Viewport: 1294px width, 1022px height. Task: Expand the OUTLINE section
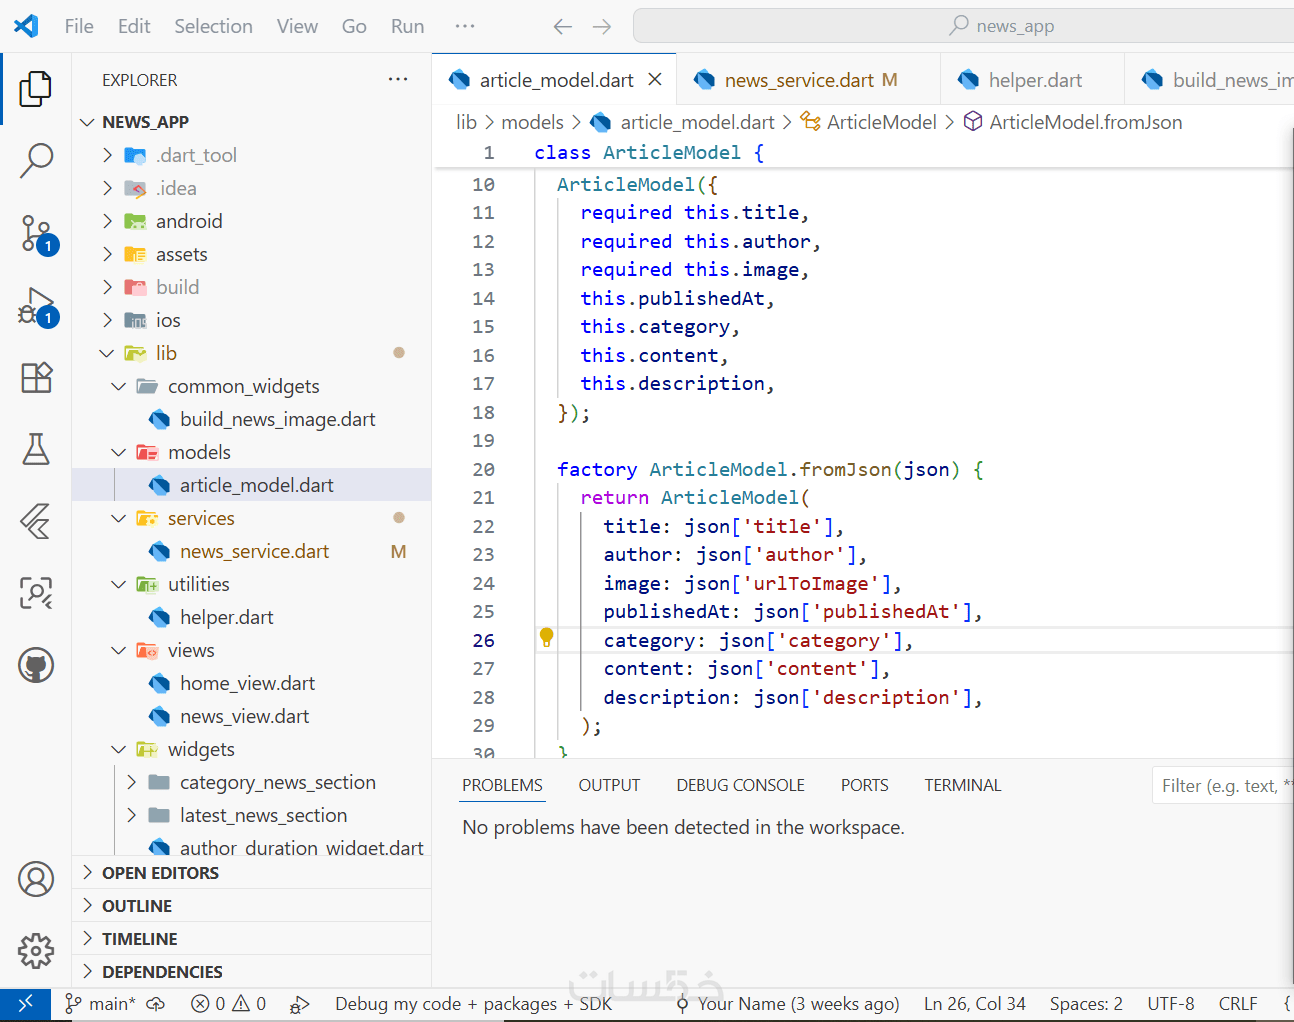point(137,906)
